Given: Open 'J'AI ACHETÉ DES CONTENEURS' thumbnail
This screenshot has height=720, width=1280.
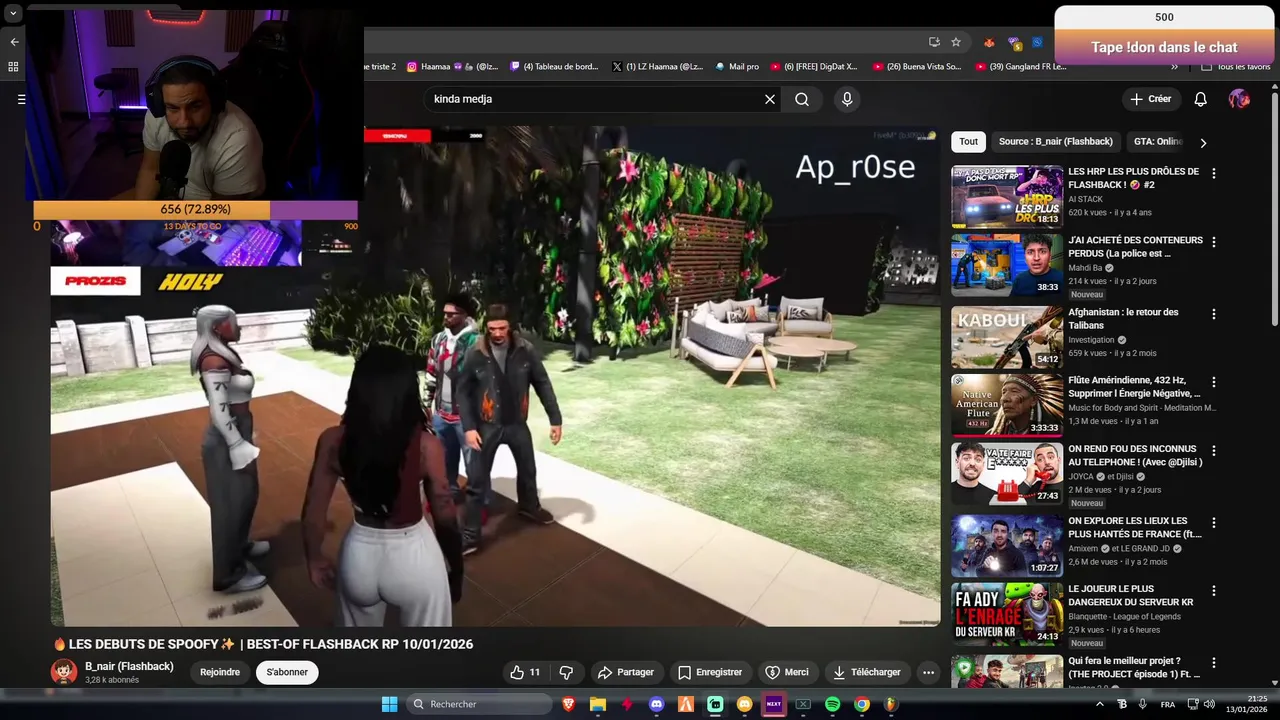Looking at the screenshot, I should [x=1006, y=265].
